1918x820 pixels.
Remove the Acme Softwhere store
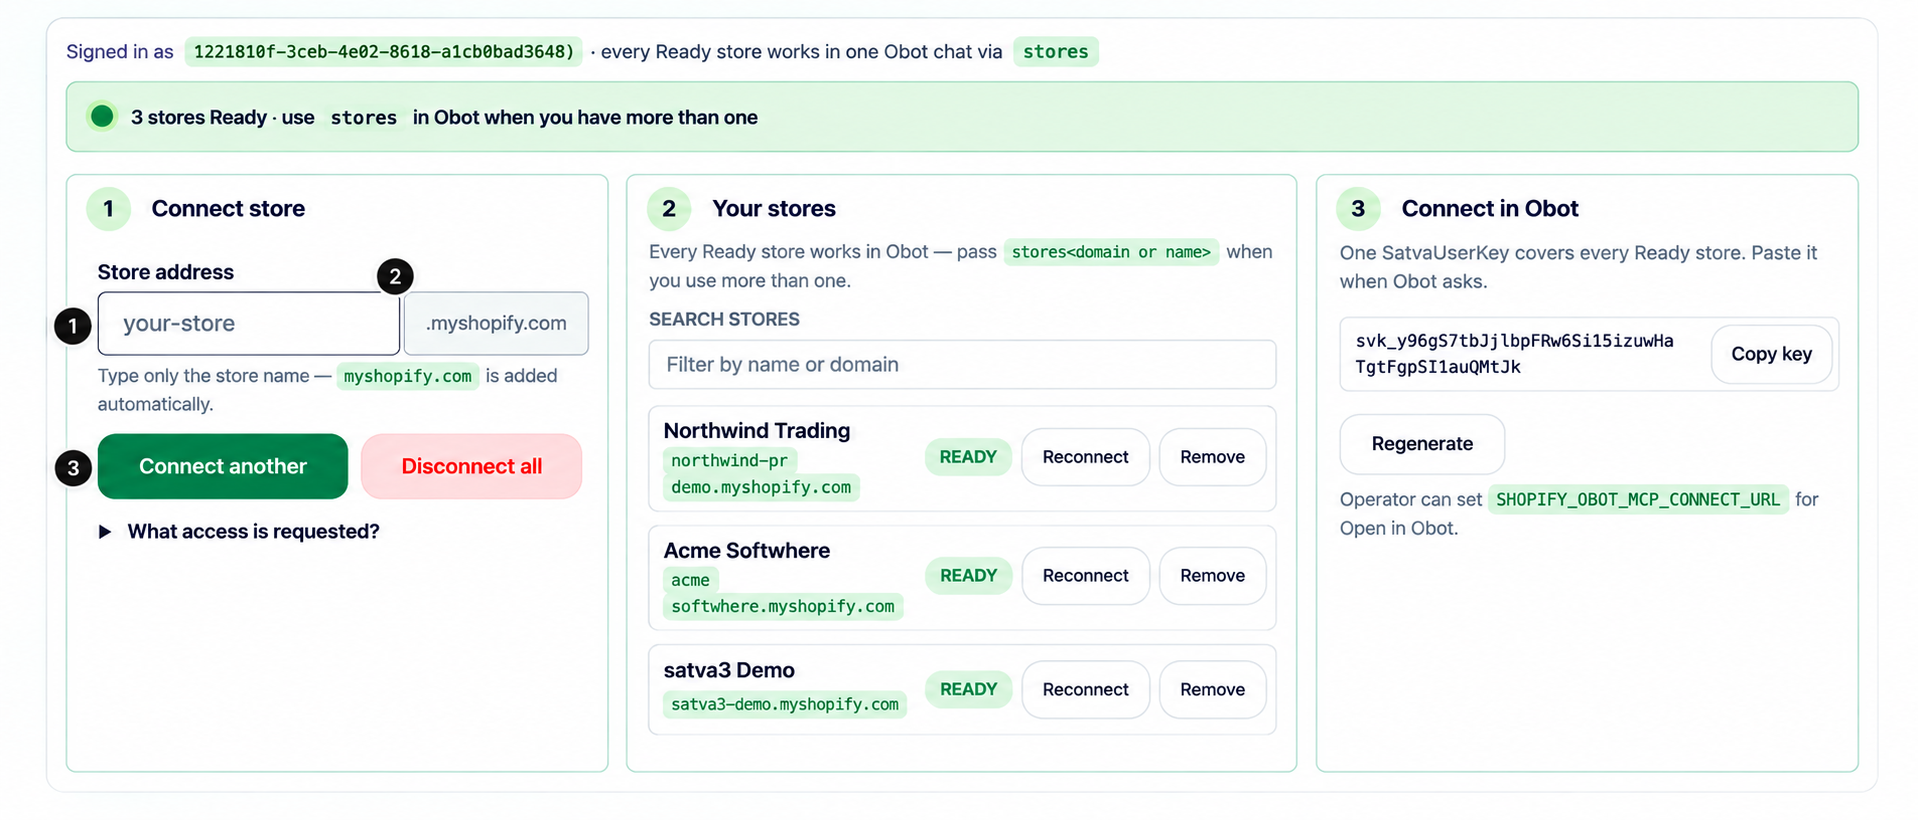point(1212,576)
